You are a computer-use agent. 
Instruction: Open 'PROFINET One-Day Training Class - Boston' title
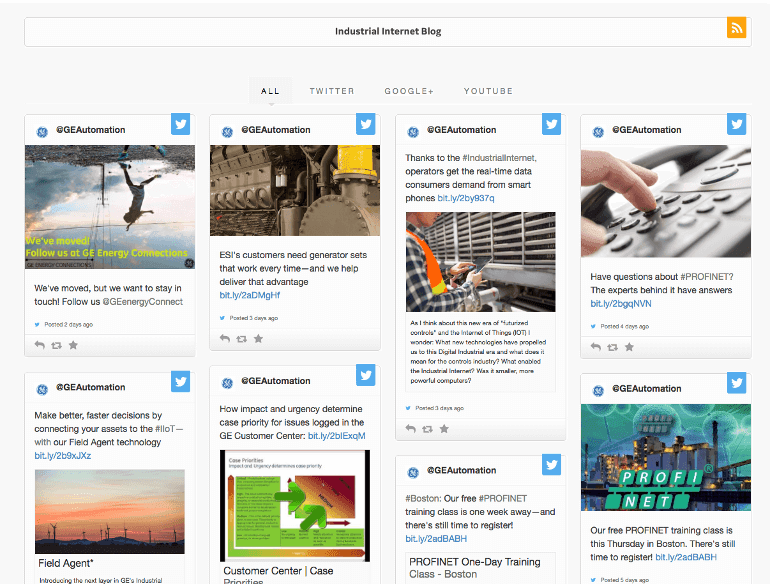(474, 568)
